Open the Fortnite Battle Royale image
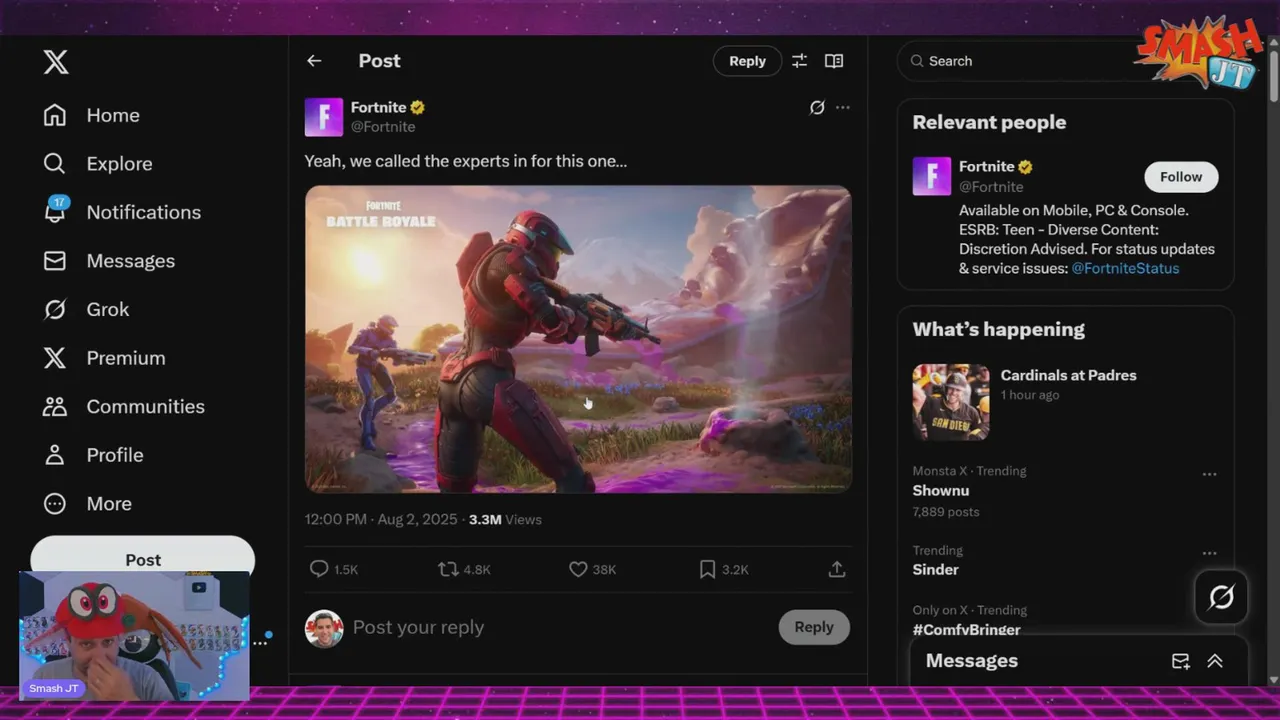This screenshot has height=720, width=1280. click(578, 339)
